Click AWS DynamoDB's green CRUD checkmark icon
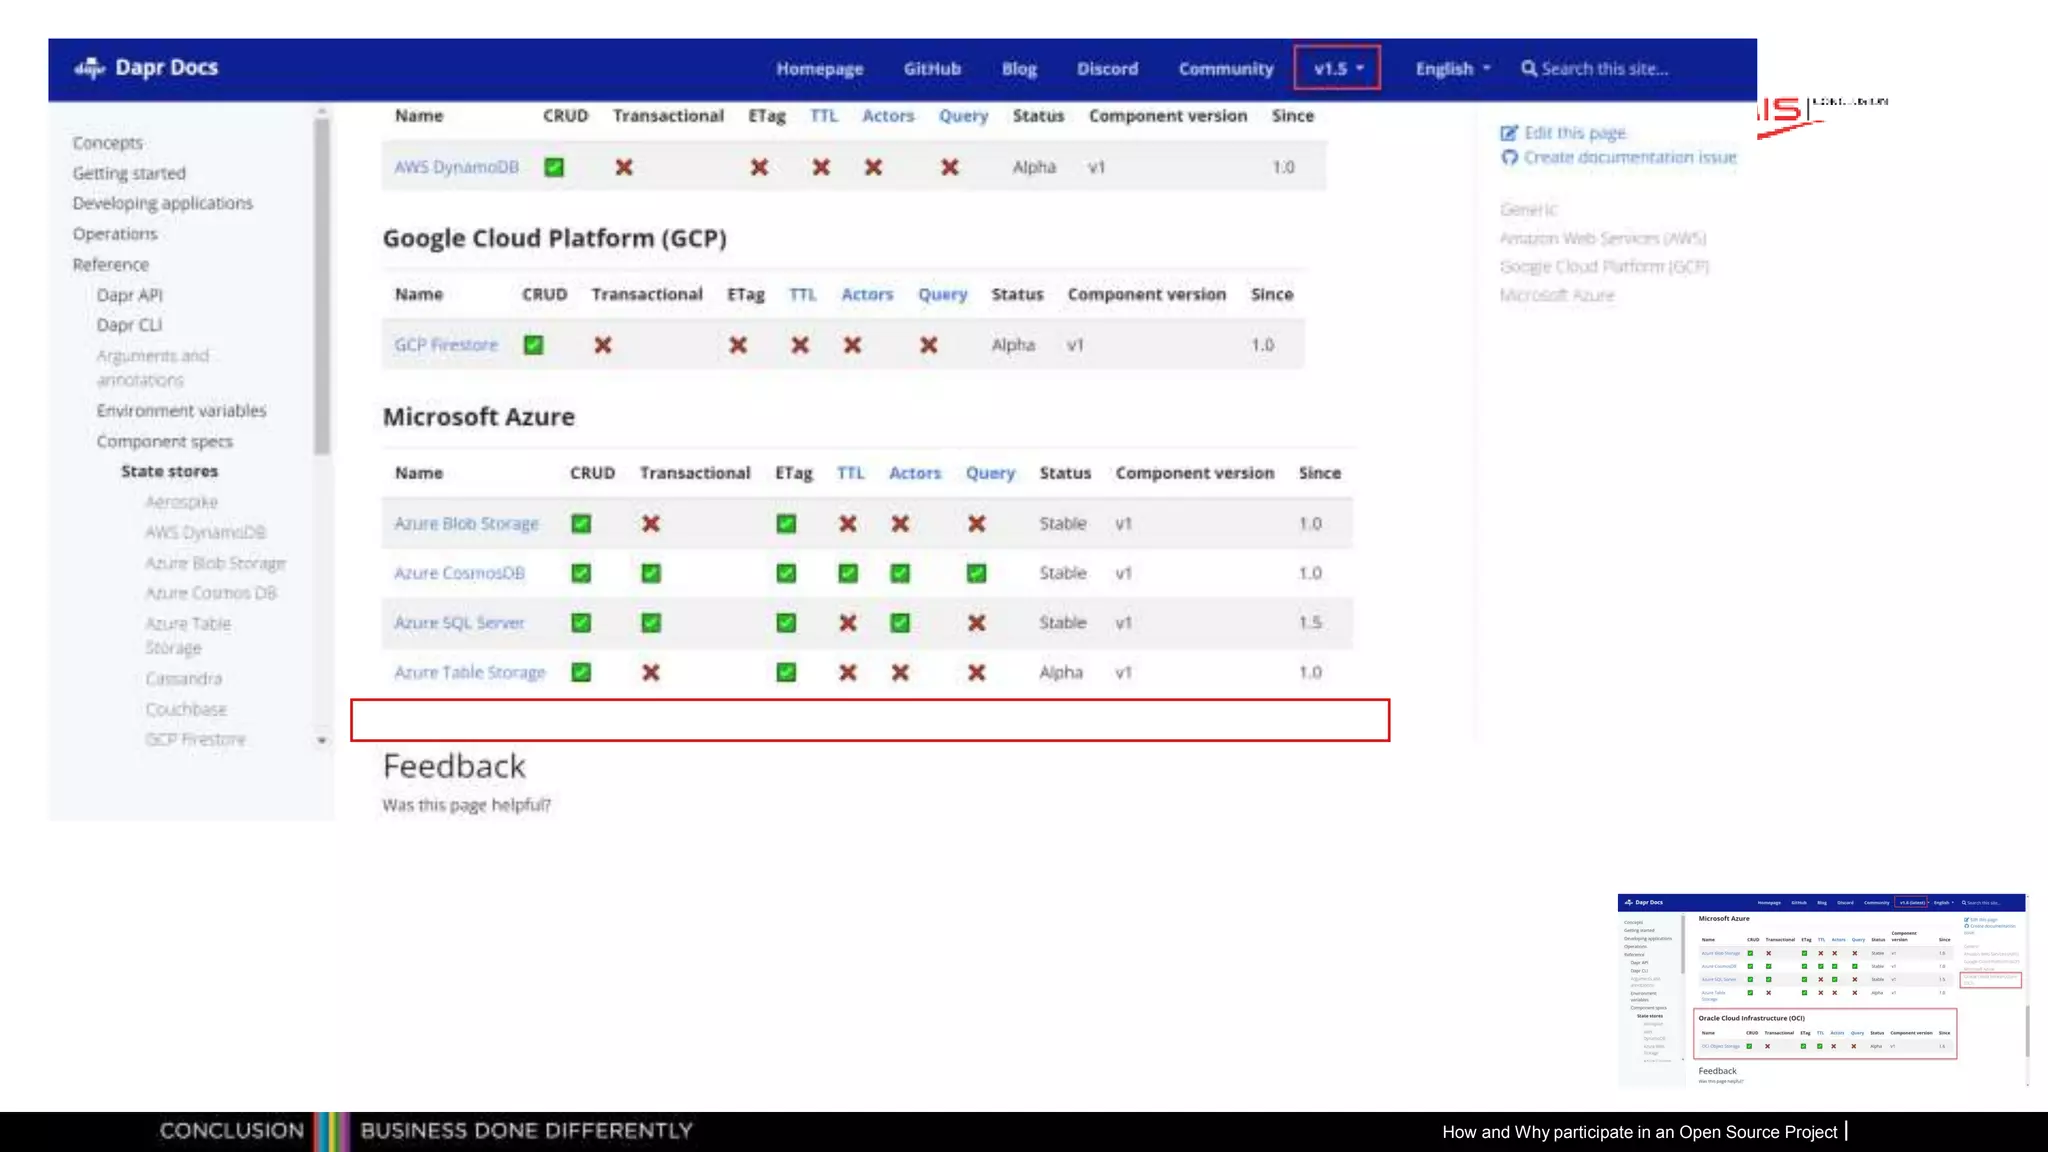The width and height of the screenshot is (2048, 1152). [x=554, y=167]
